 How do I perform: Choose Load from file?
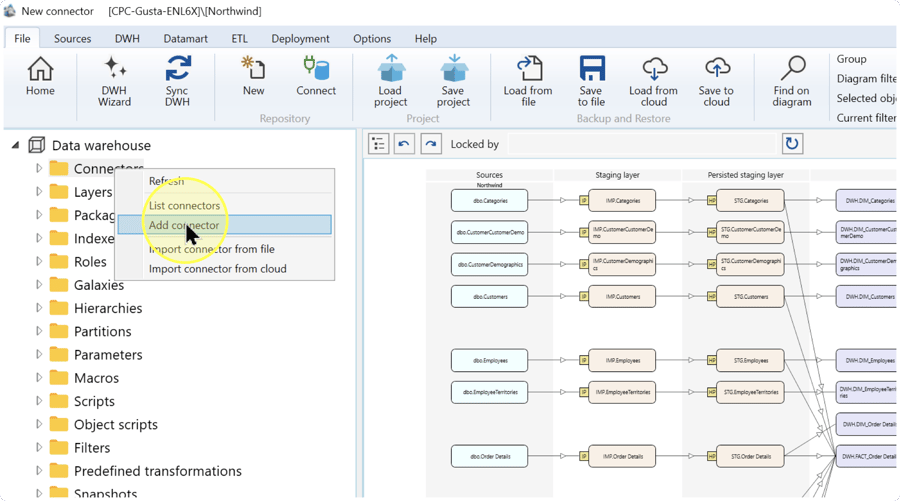pos(529,68)
